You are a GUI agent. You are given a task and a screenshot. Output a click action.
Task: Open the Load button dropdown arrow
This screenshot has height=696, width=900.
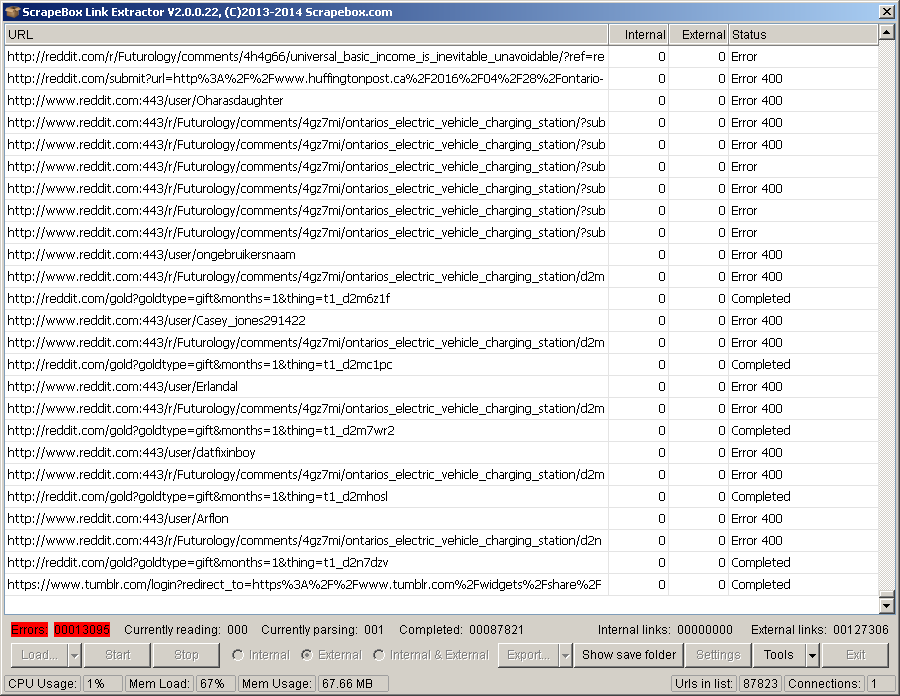75,655
